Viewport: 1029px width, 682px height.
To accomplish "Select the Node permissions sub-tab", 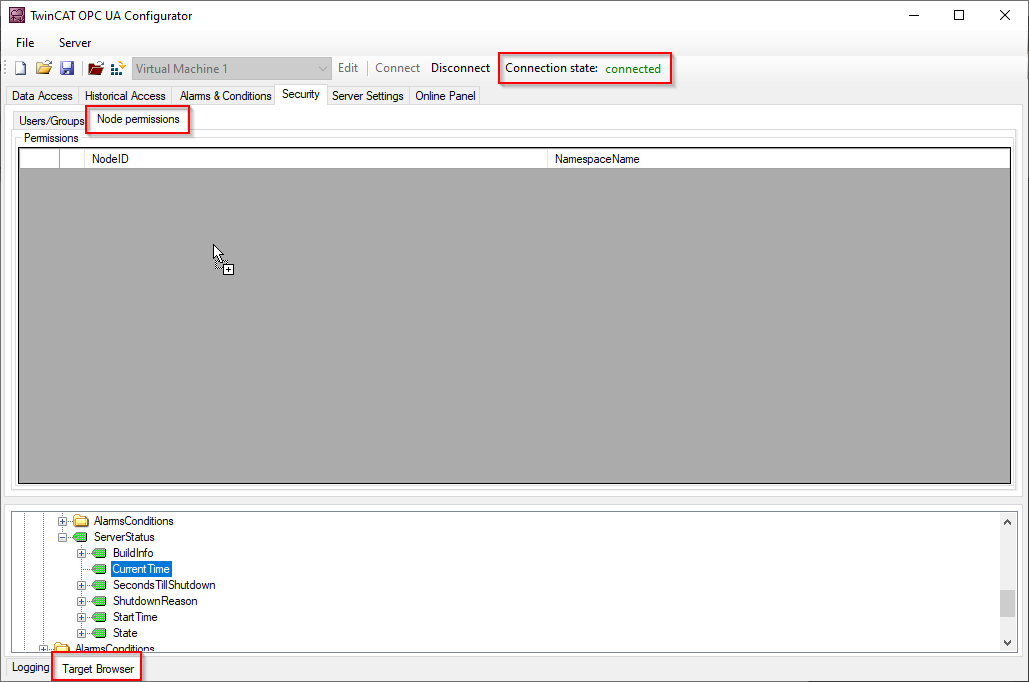I will (138, 119).
